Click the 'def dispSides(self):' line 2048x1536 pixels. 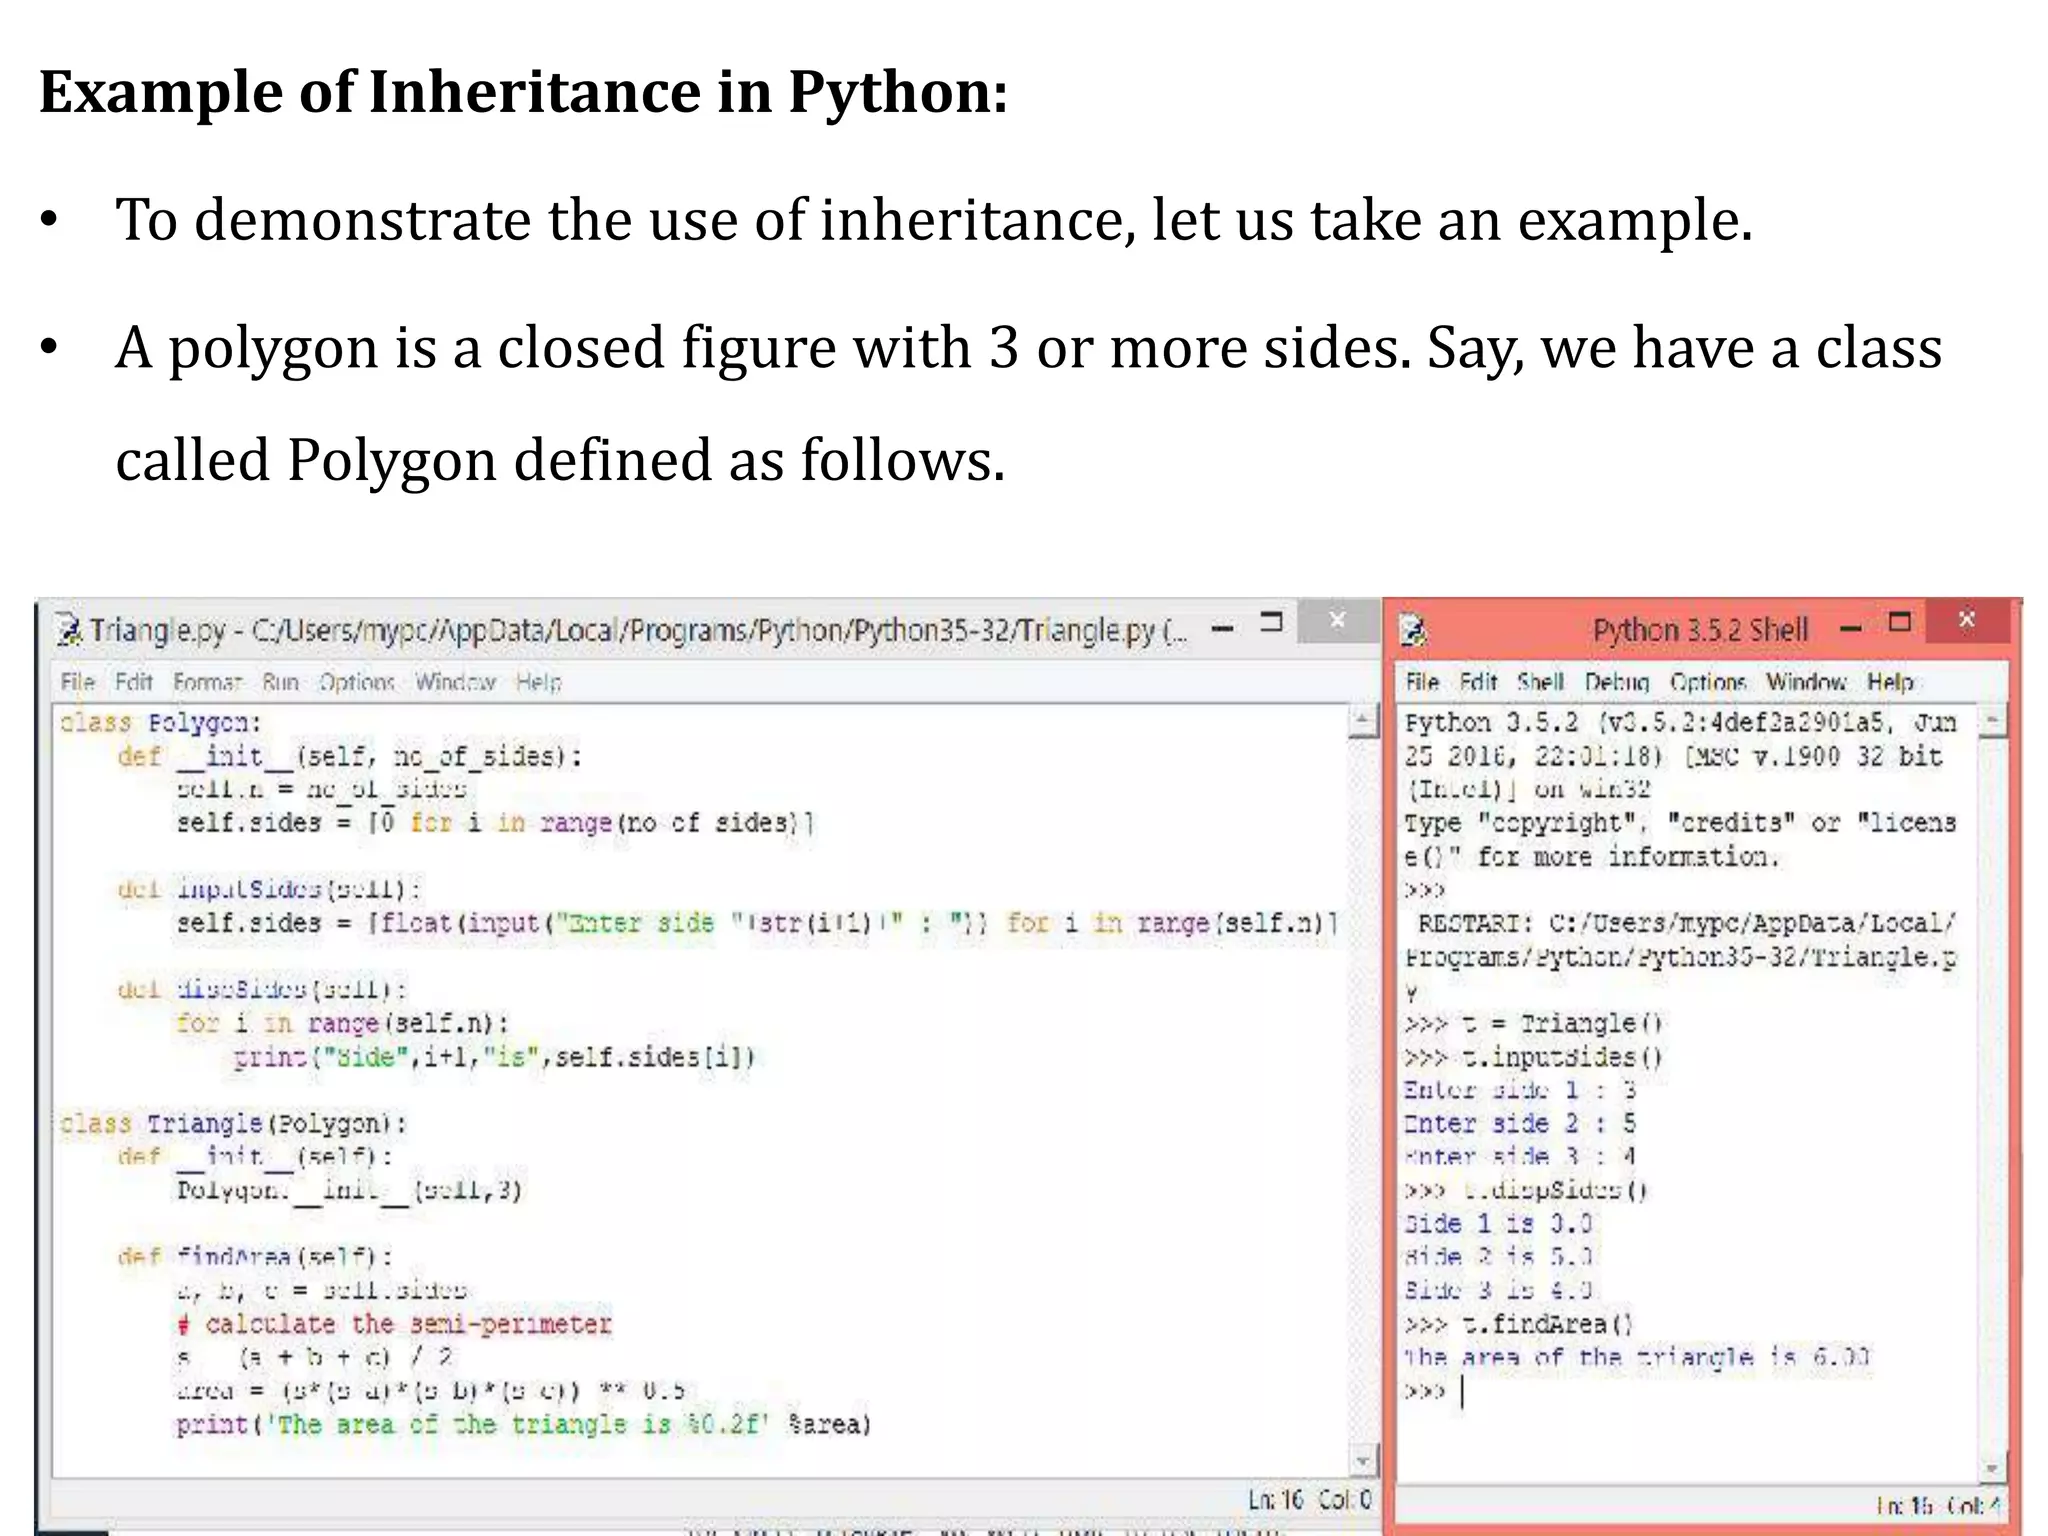click(262, 989)
